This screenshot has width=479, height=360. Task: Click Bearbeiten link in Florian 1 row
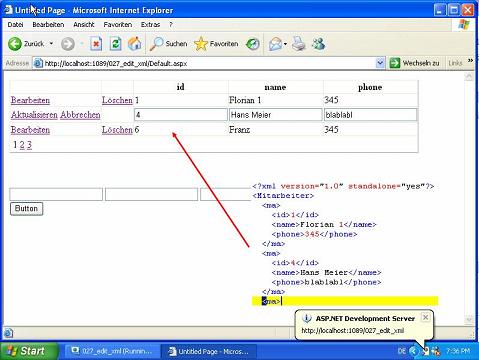click(x=30, y=100)
